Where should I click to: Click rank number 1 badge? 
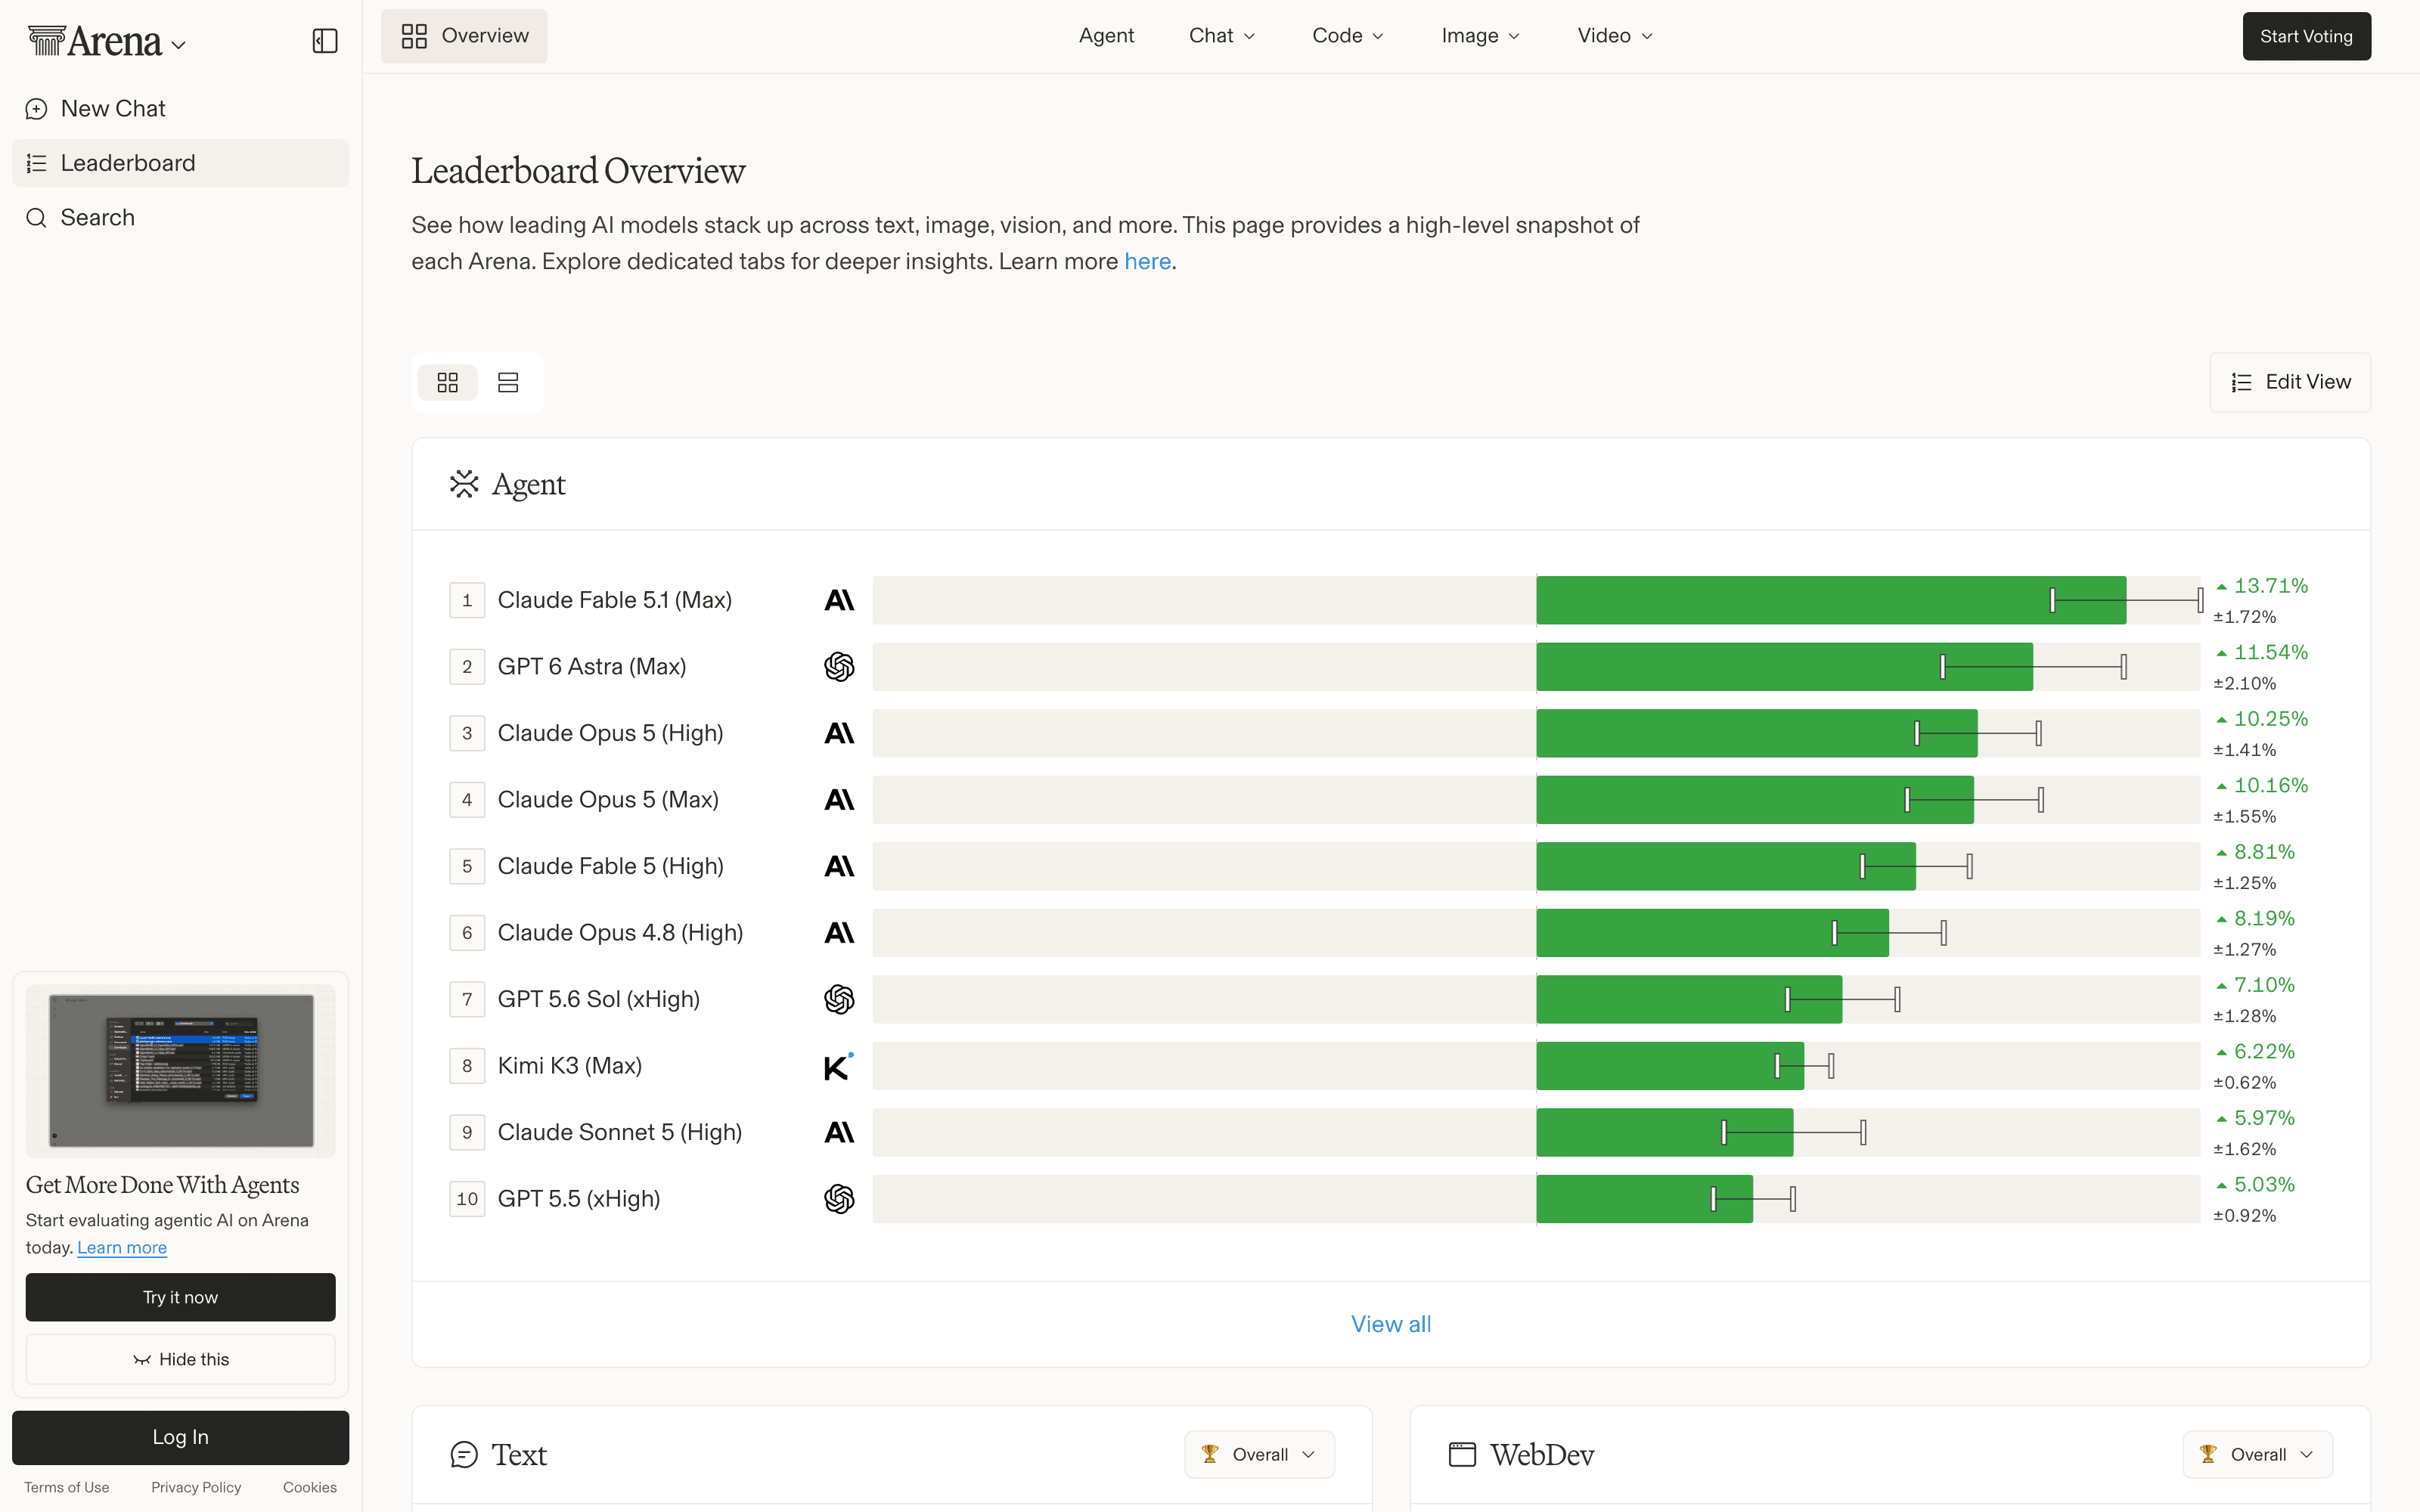(467, 600)
